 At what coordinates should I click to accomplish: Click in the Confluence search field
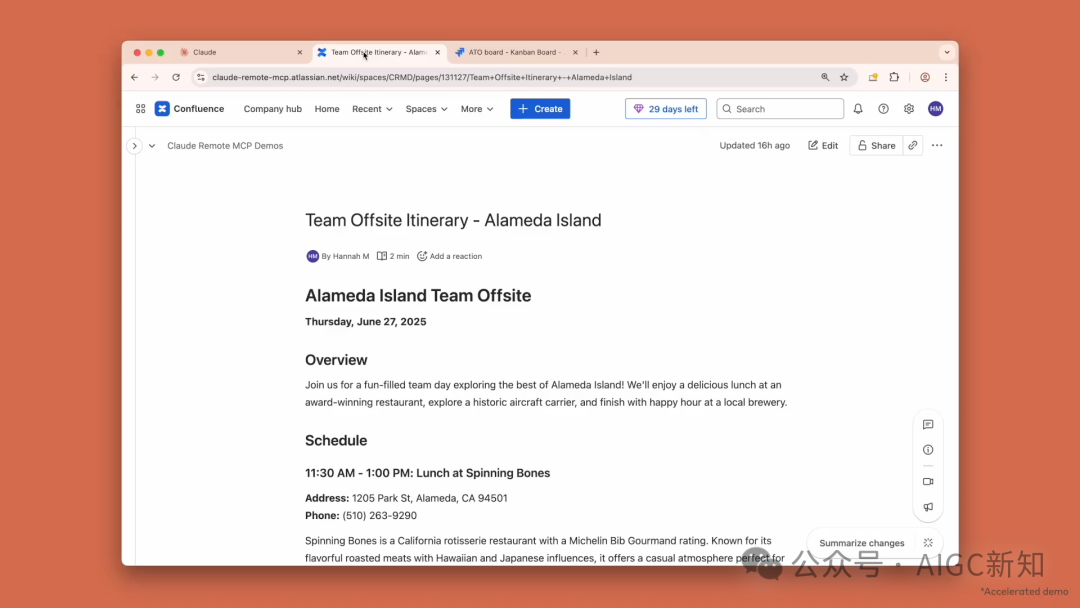pyautogui.click(x=780, y=109)
